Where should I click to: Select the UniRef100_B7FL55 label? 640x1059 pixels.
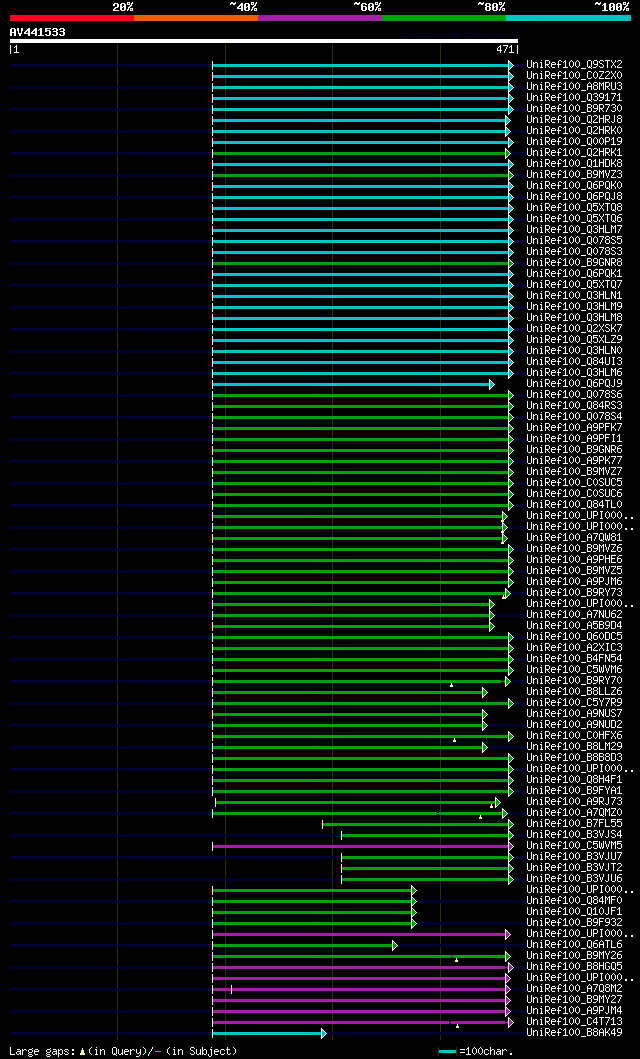(575, 823)
